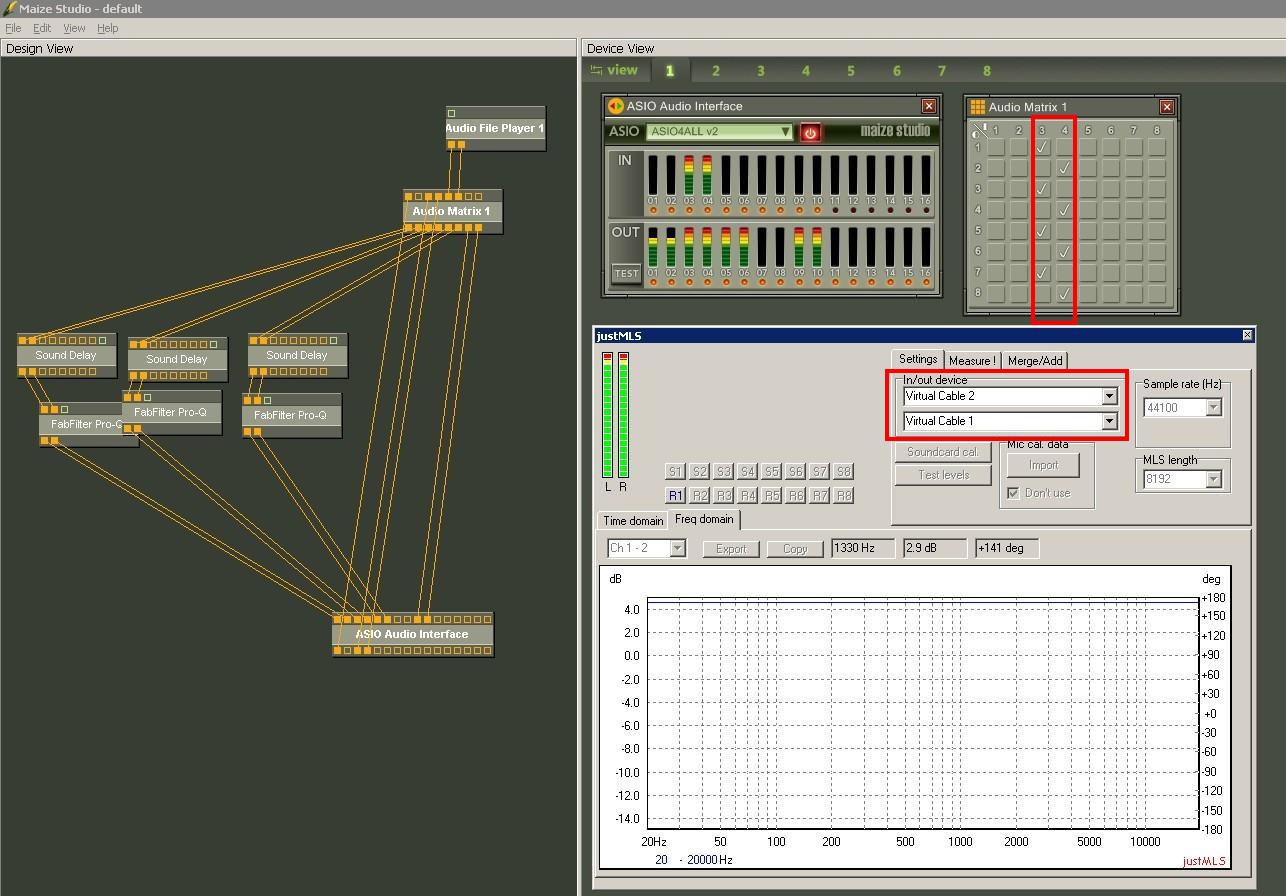
Task: Click the OUT channel 01 indicator dot
Action: [x=653, y=282]
